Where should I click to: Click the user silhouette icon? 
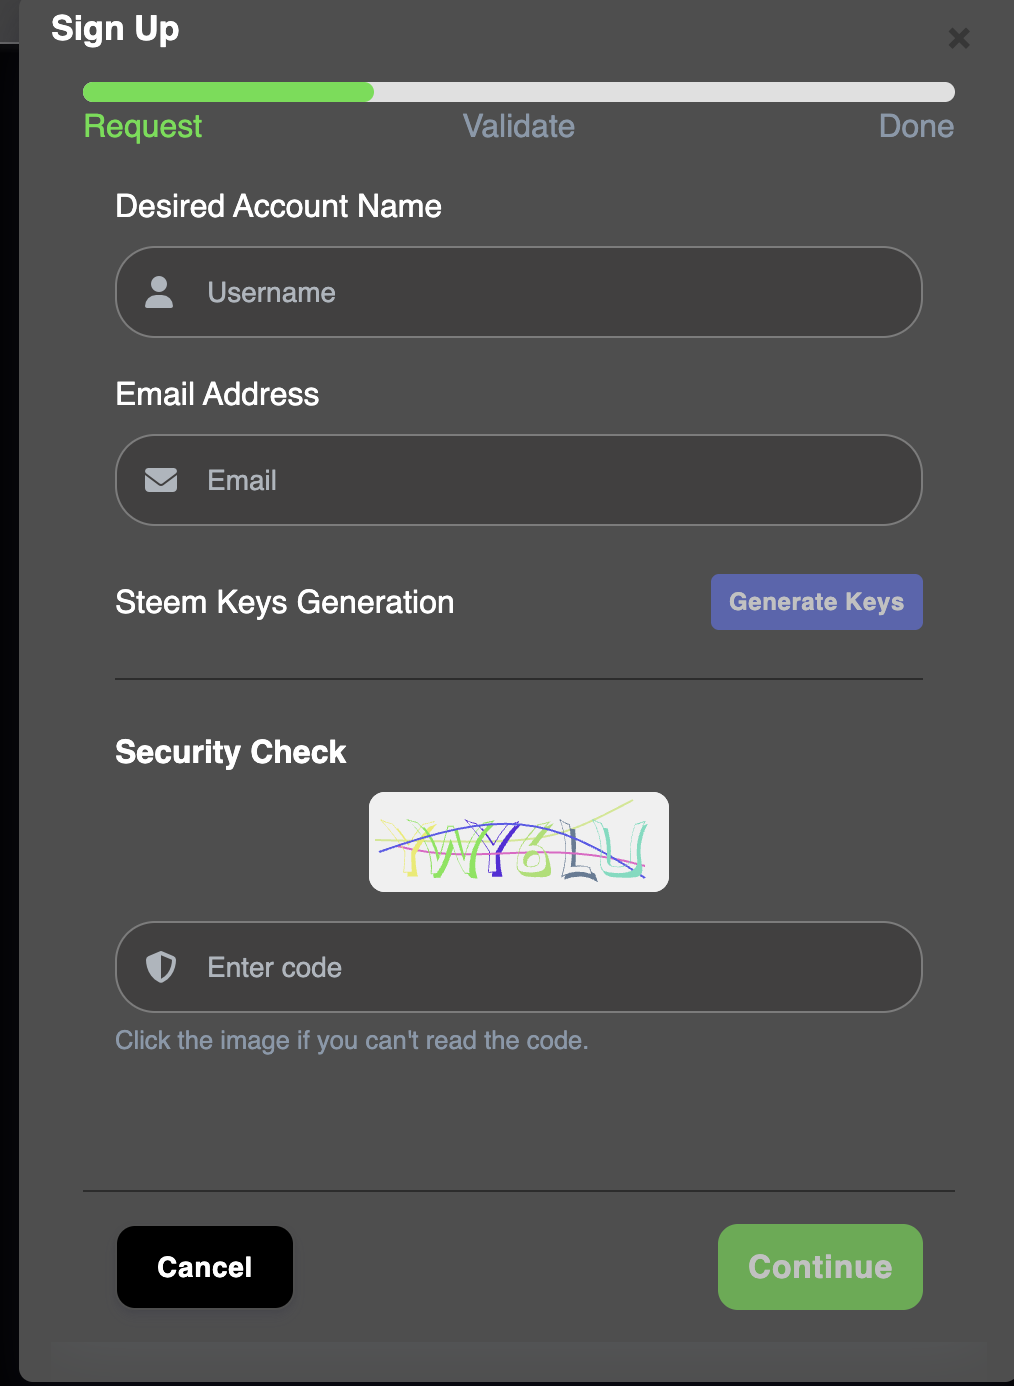click(159, 292)
